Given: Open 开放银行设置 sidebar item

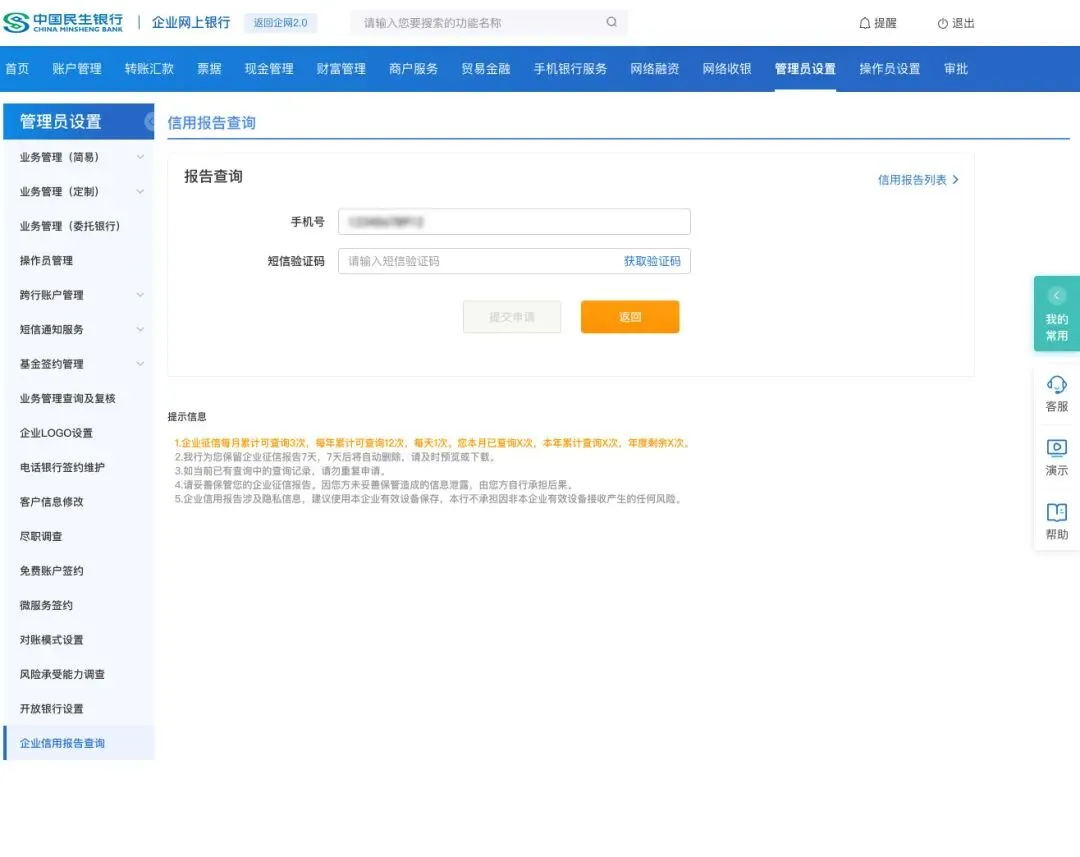Looking at the screenshot, I should 79,708.
